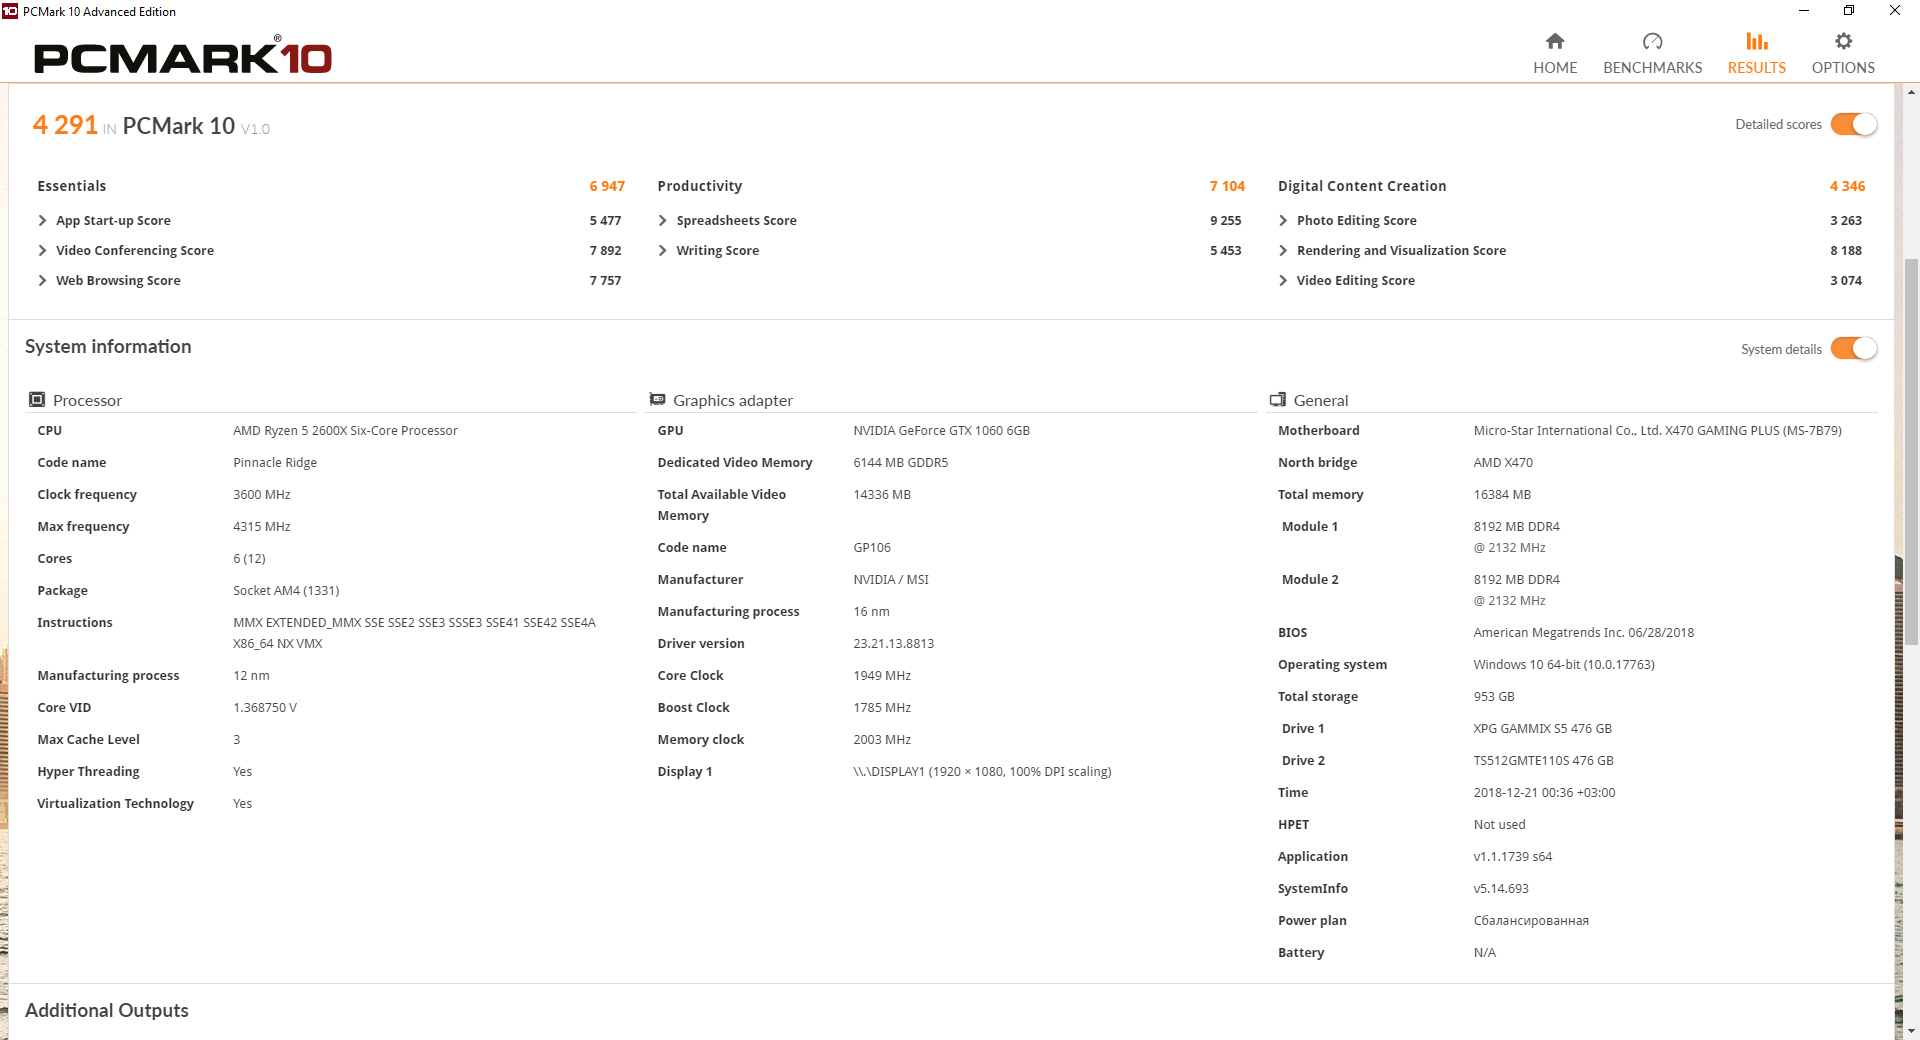Click the Essentials score 6 947
The height and width of the screenshot is (1040, 1920).
[607, 186]
